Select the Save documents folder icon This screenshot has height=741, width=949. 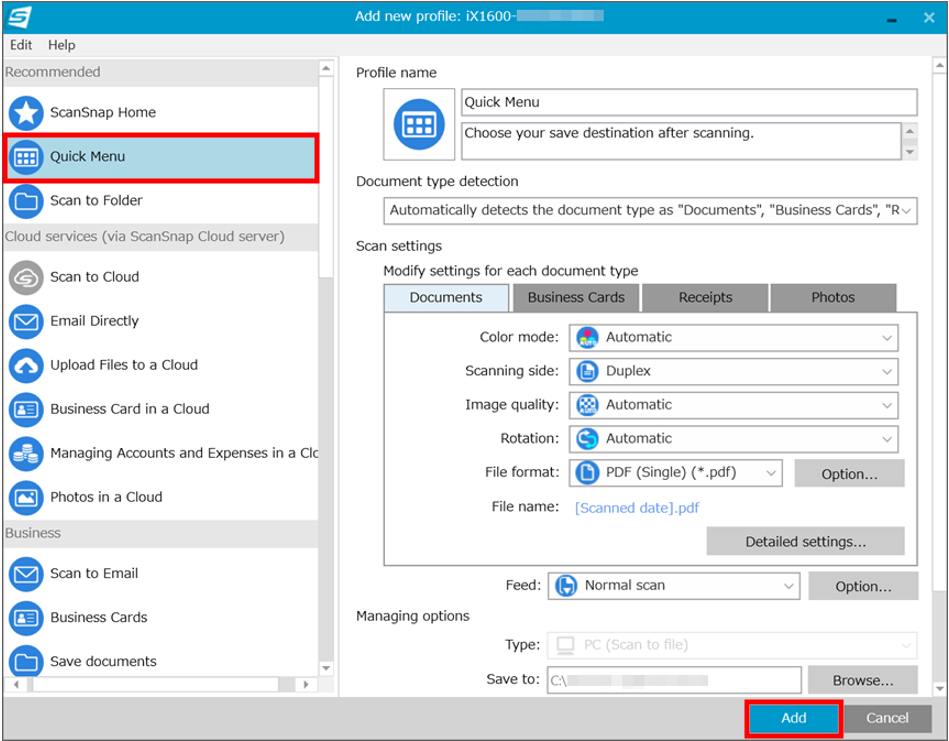(x=26, y=661)
